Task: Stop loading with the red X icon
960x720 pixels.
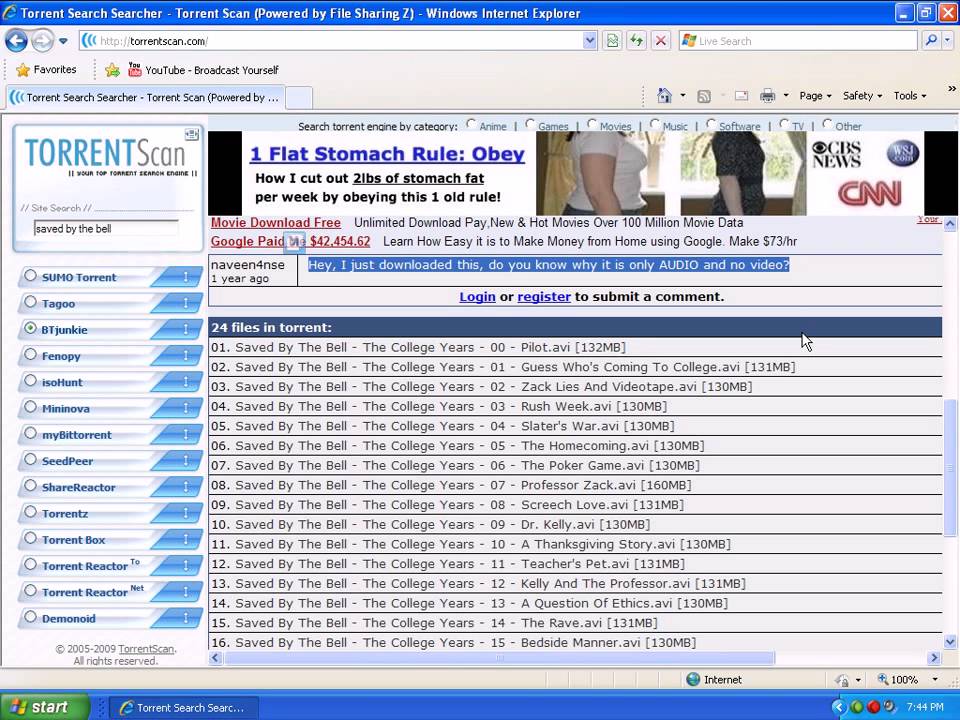Action: pos(661,41)
